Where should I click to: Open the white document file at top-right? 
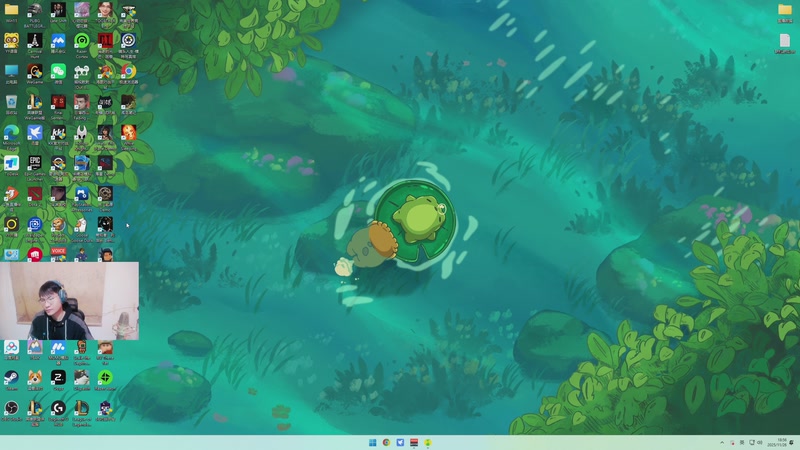coord(785,42)
